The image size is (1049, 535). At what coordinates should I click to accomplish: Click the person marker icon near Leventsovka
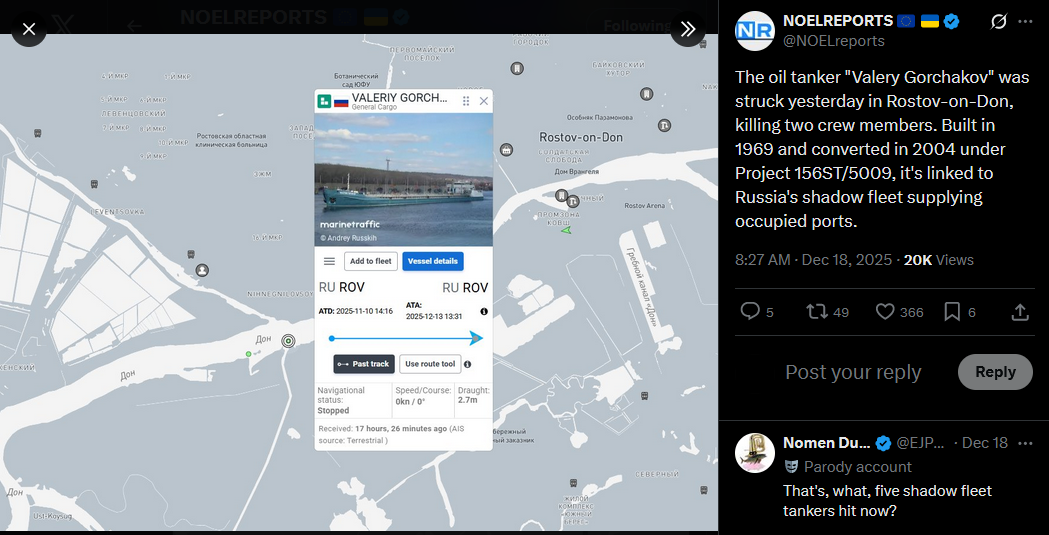[x=202, y=270]
